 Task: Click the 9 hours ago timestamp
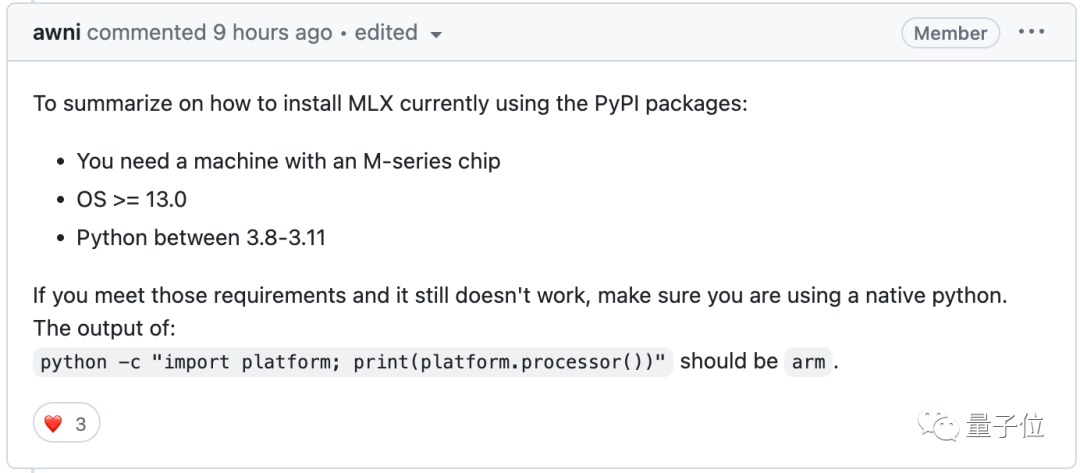pyautogui.click(x=272, y=33)
